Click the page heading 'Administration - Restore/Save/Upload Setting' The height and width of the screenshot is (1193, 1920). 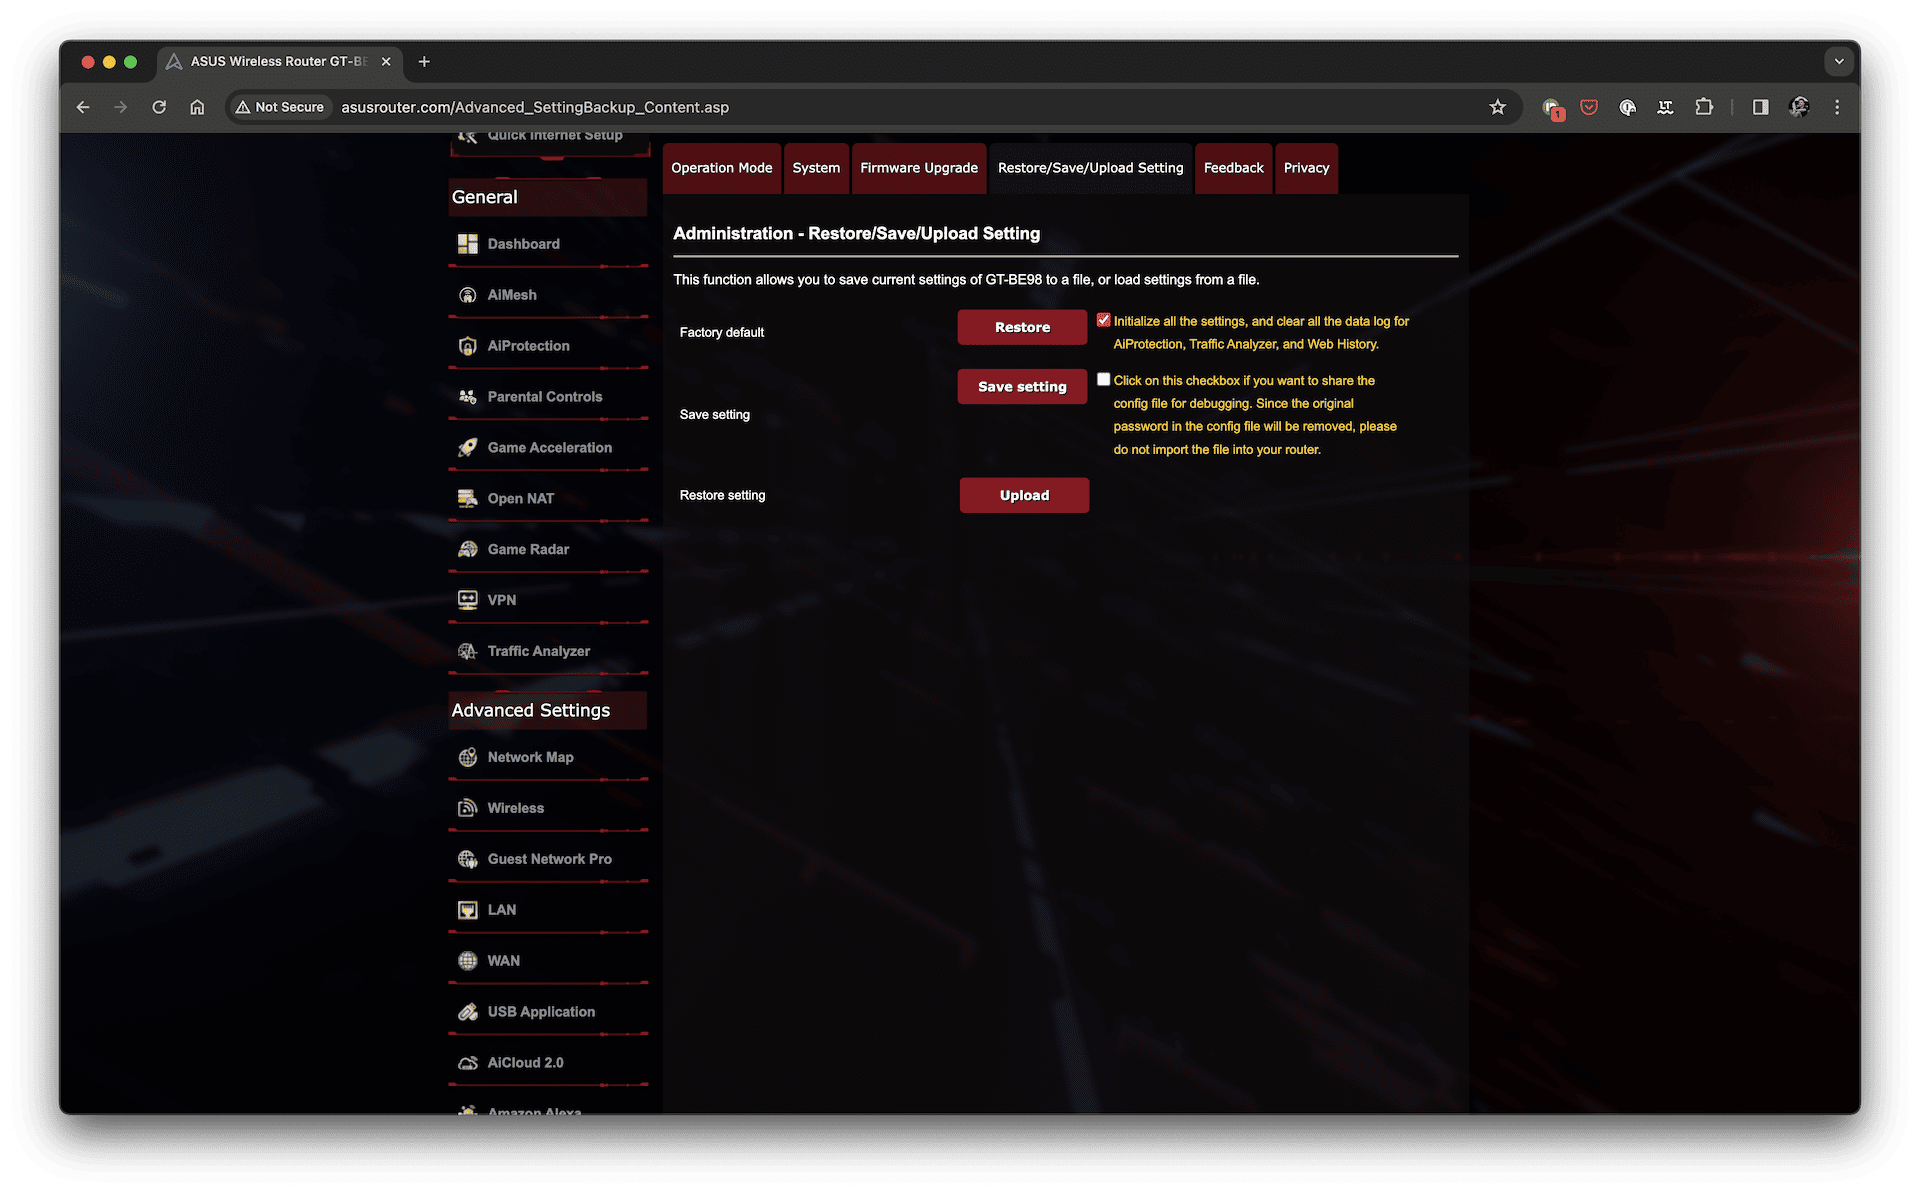coord(857,233)
